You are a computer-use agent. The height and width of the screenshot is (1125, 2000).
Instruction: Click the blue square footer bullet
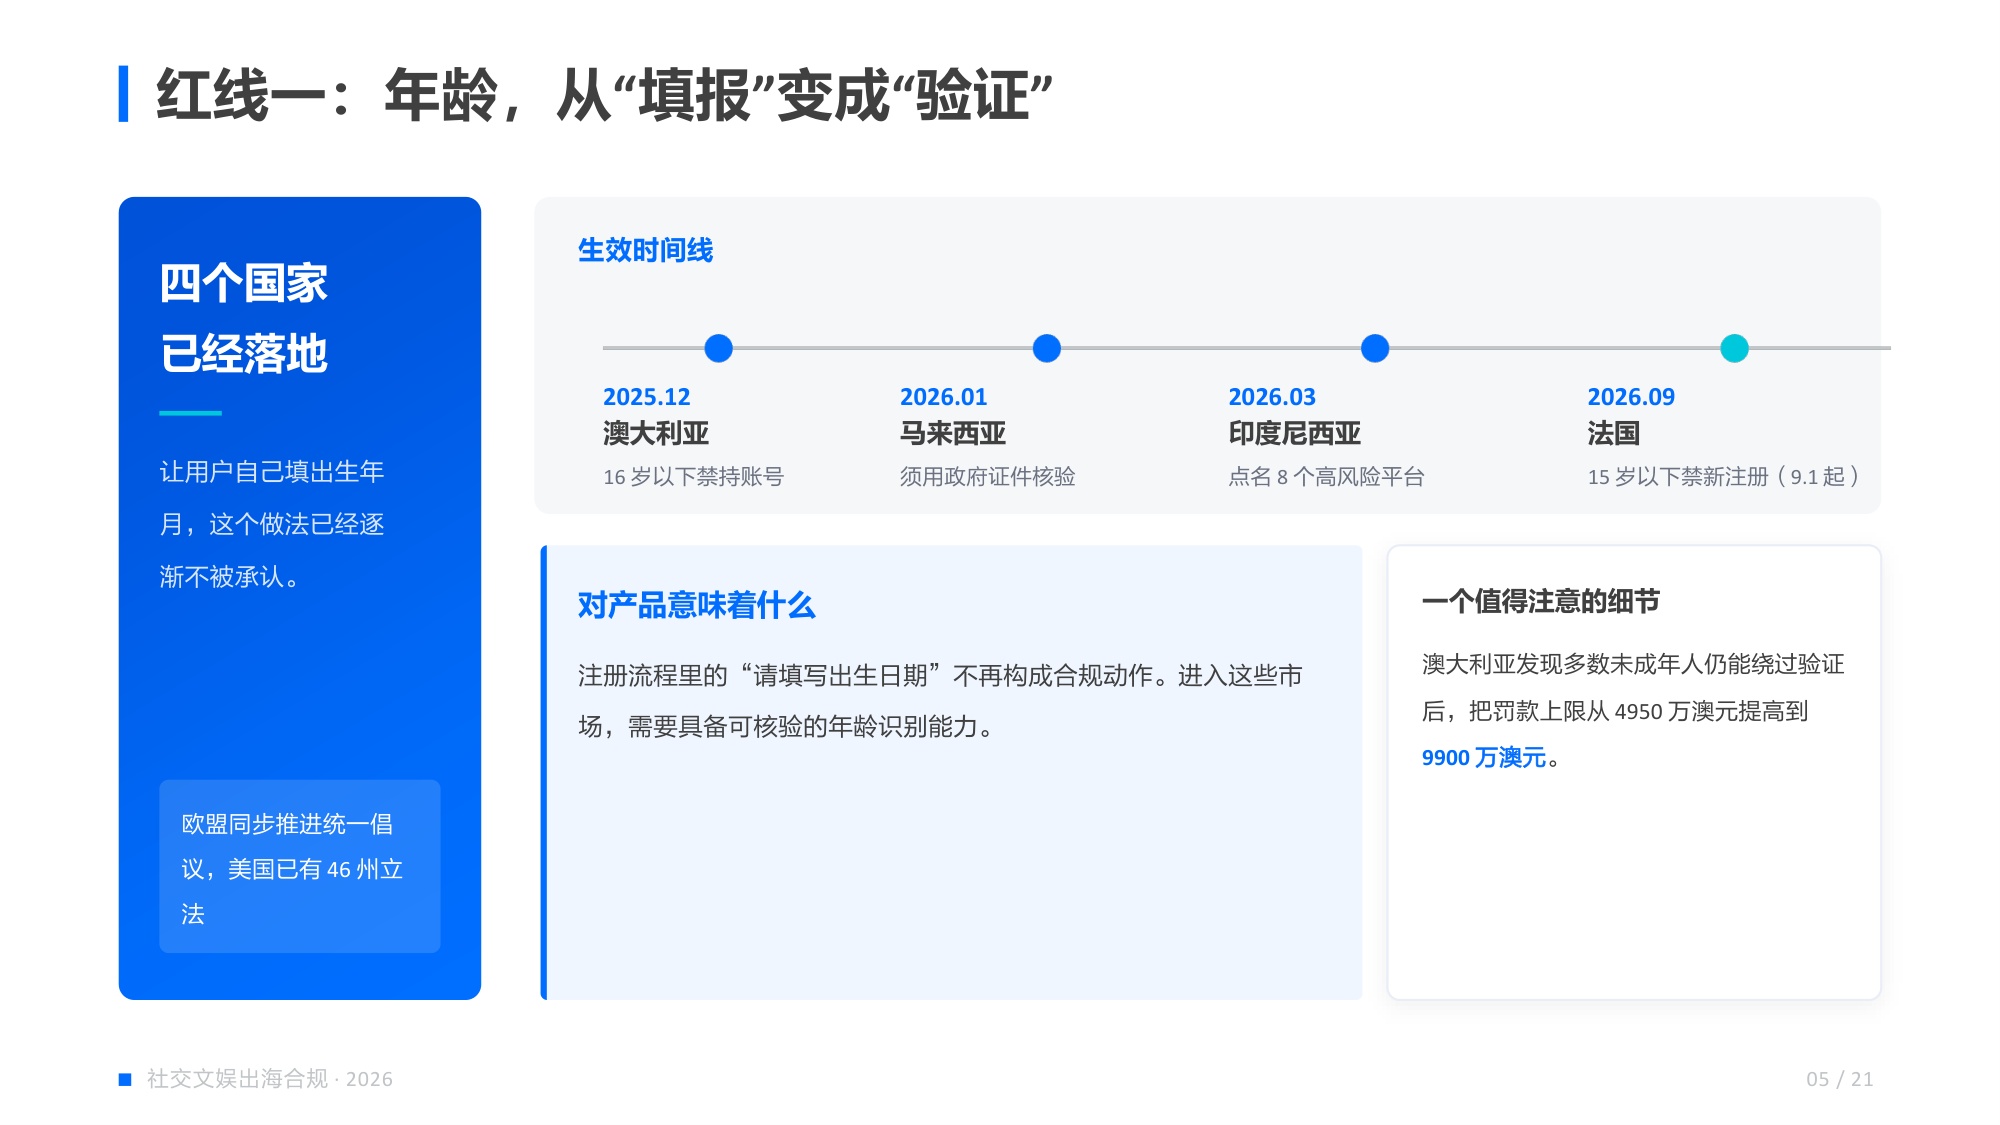pos(125,1079)
